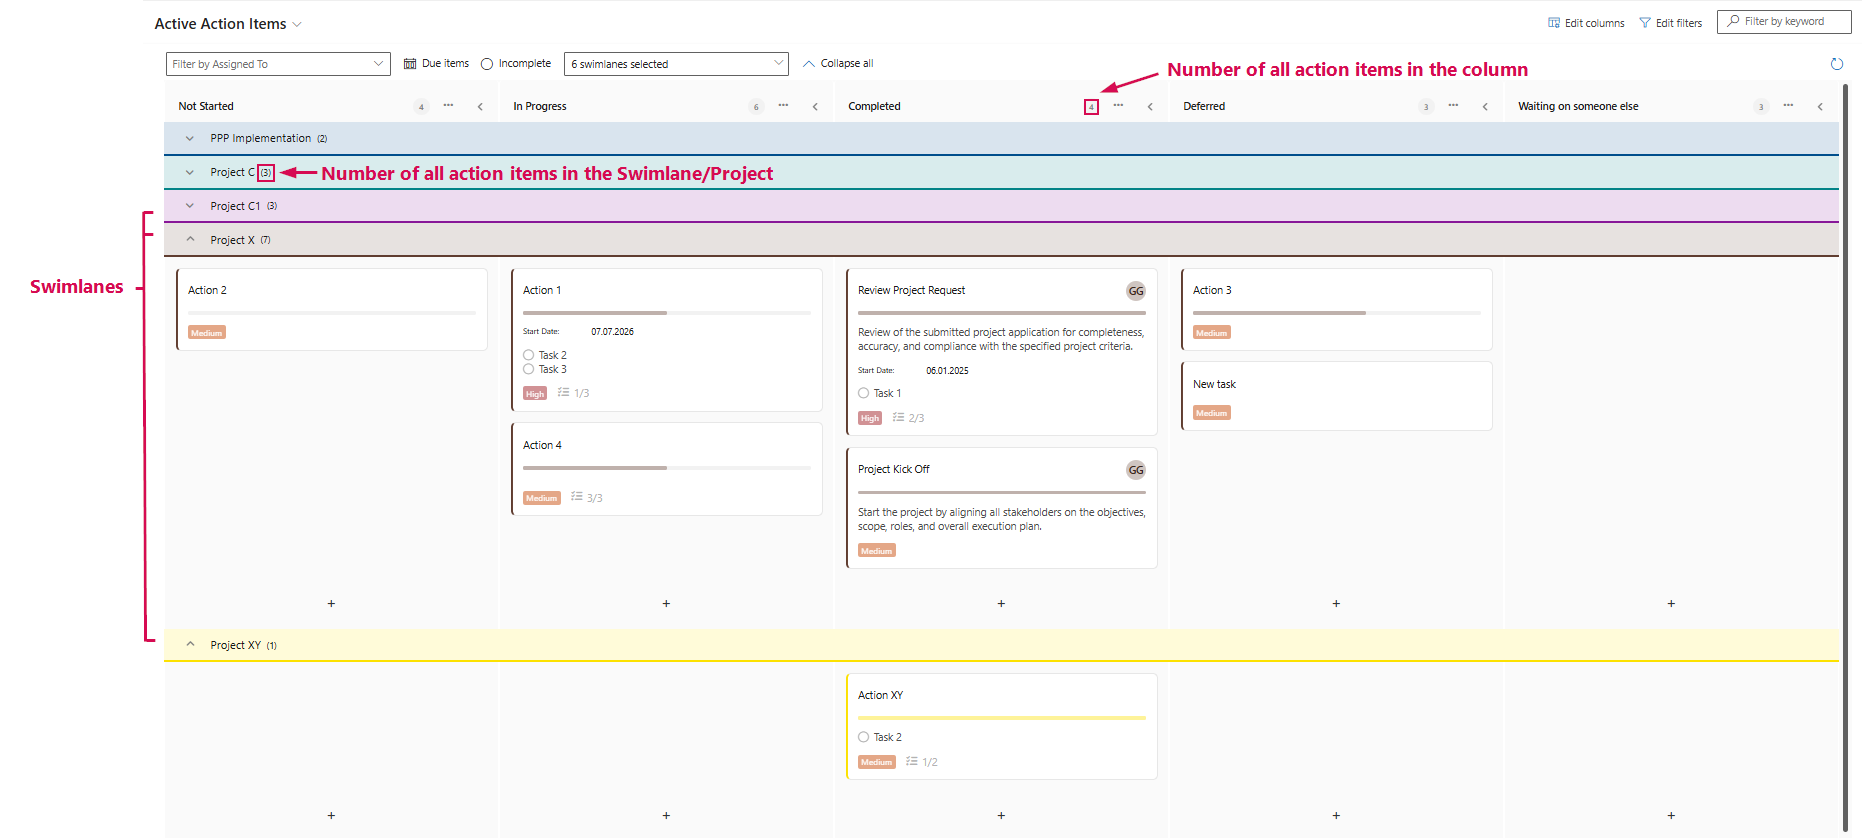
Task: Add item to In Progress in Project X
Action: tap(666, 604)
